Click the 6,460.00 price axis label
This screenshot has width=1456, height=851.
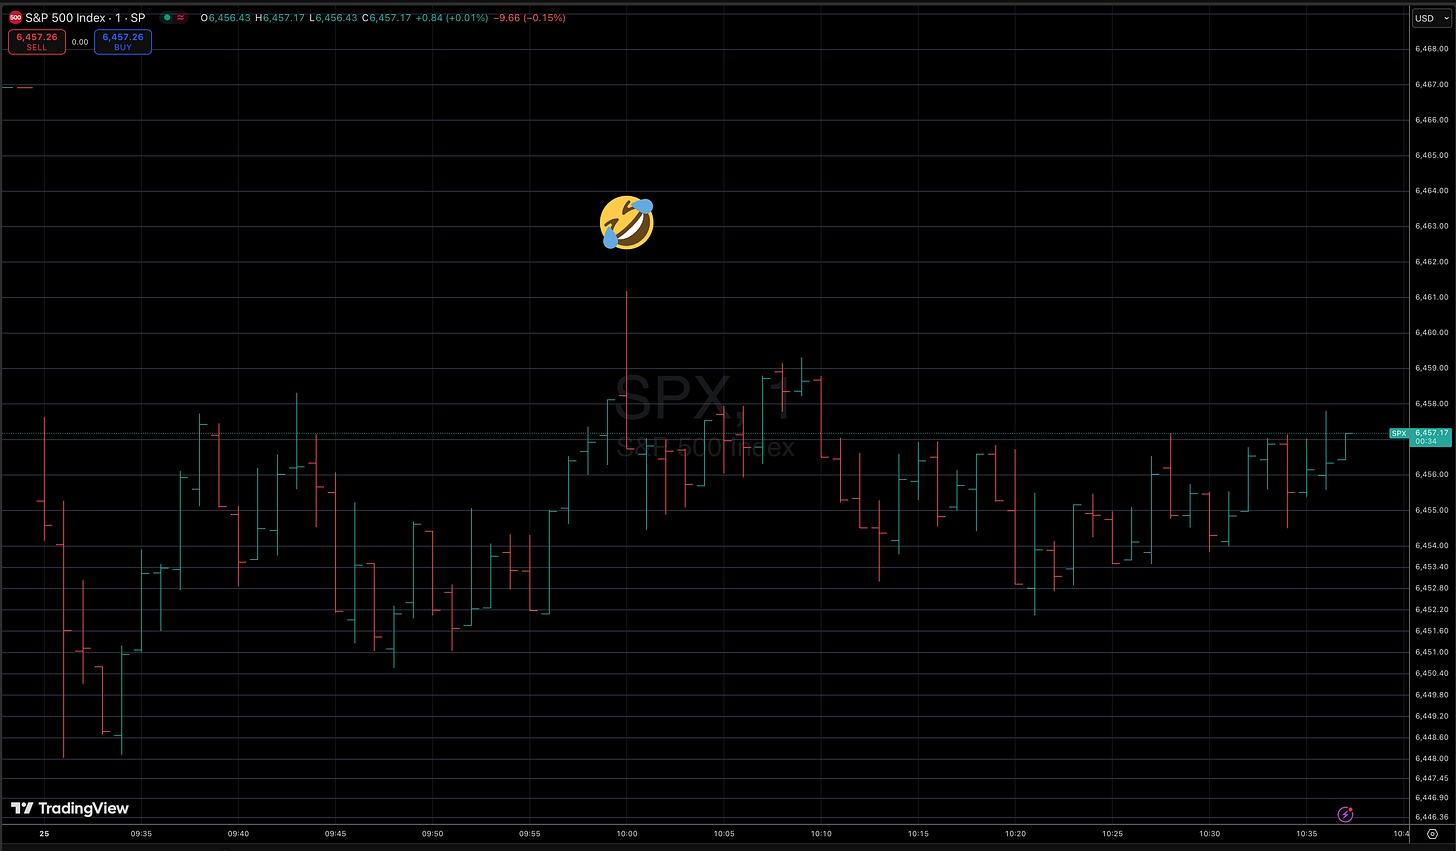(1432, 332)
